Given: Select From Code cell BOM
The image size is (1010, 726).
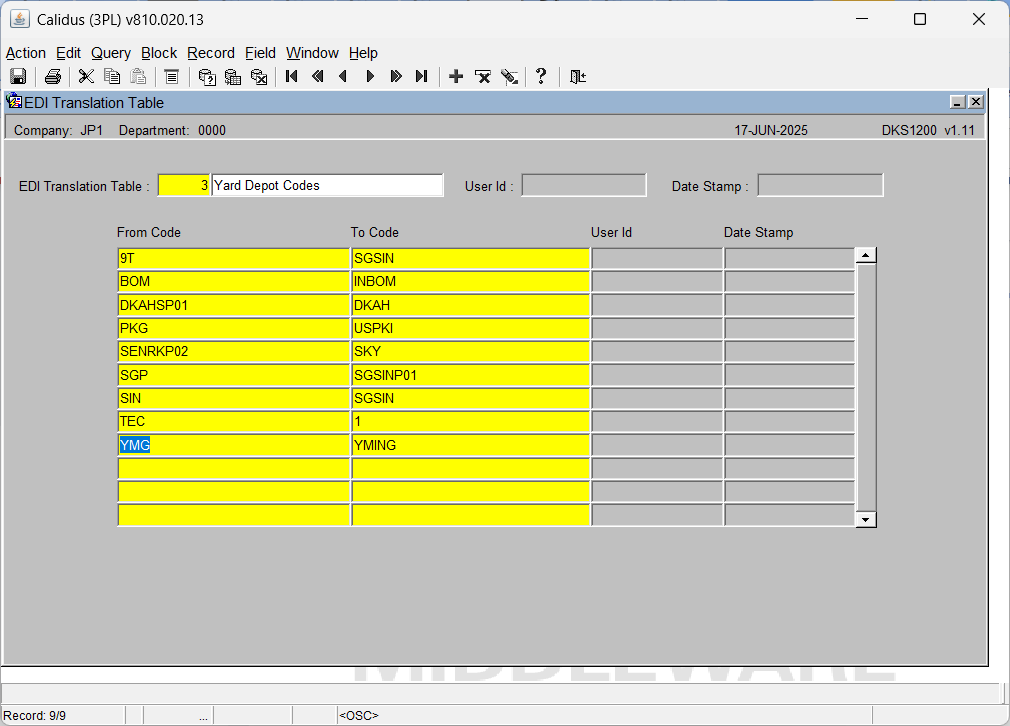Looking at the screenshot, I should tap(234, 282).
